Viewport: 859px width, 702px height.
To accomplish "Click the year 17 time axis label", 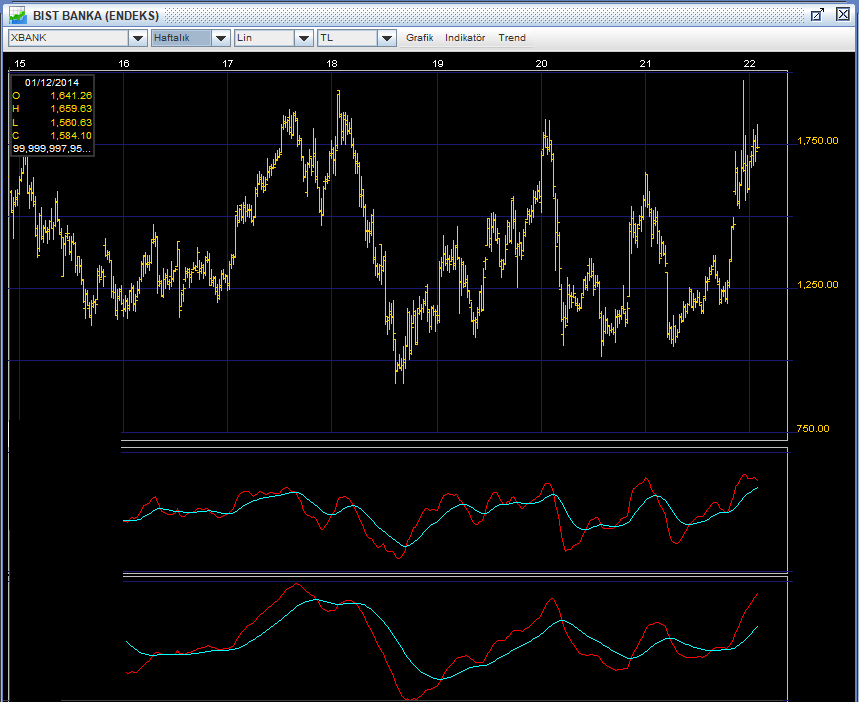I will tap(227, 64).
